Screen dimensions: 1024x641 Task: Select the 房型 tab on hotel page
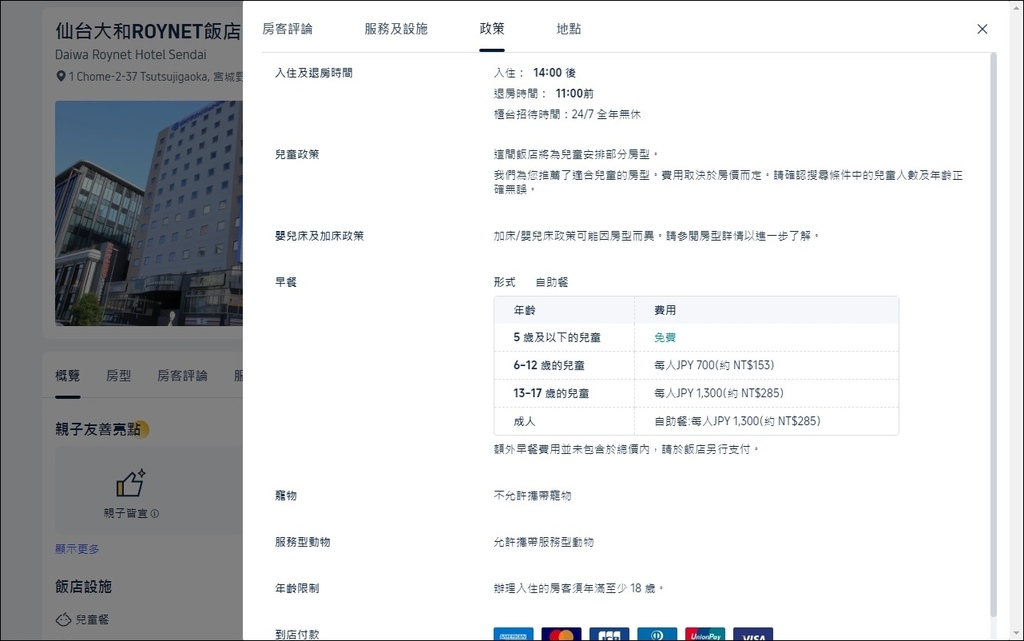pyautogui.click(x=118, y=375)
